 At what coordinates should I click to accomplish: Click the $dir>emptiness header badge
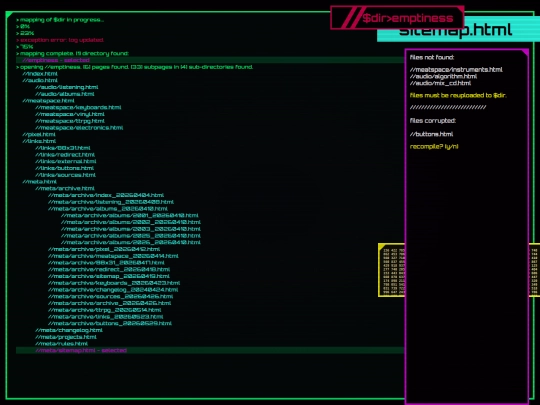pyautogui.click(x=397, y=18)
